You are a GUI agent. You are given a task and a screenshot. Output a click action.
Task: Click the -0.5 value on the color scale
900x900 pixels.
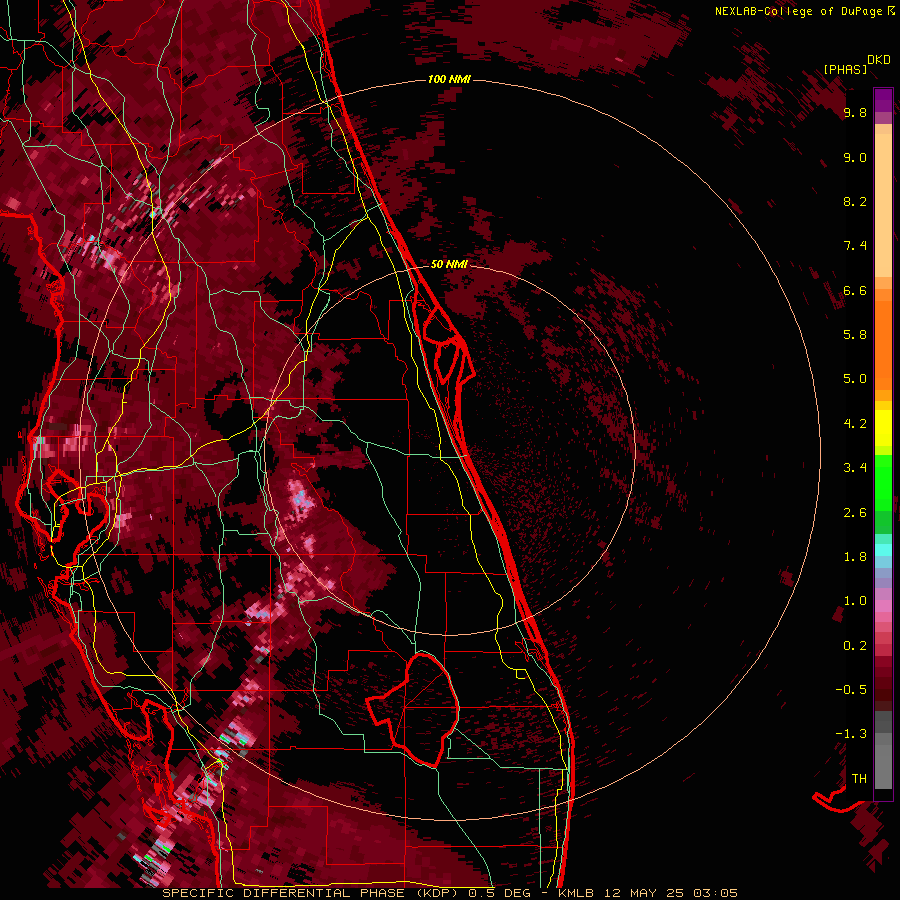[851, 690]
